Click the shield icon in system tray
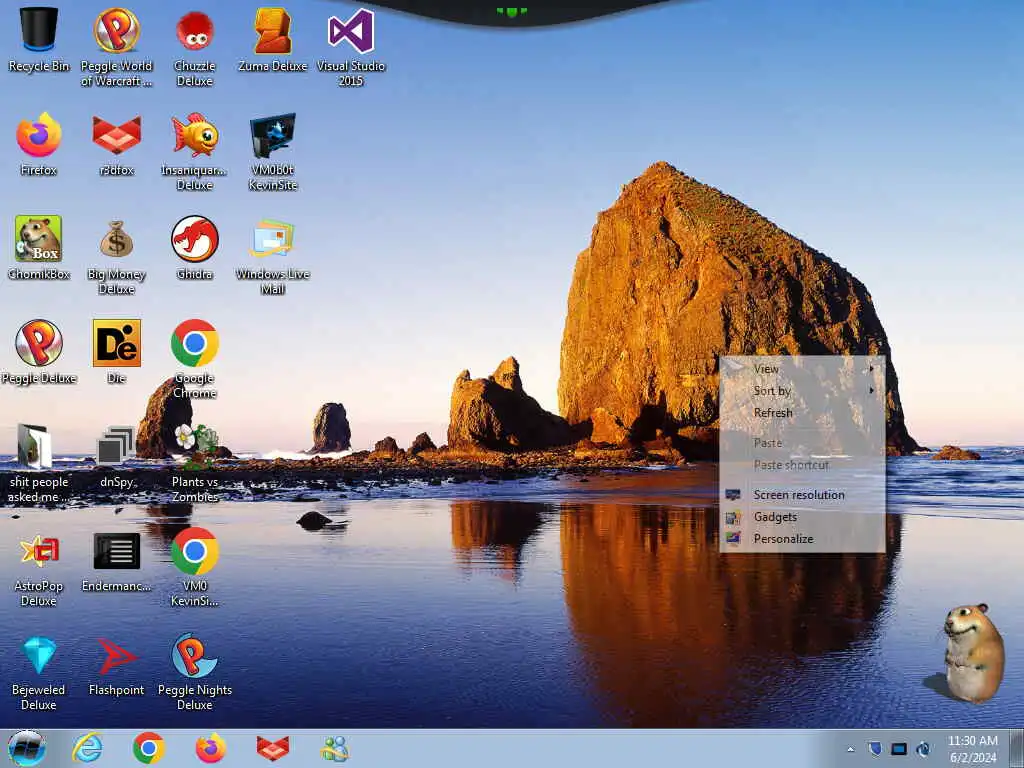This screenshot has height=768, width=1024. click(x=874, y=749)
